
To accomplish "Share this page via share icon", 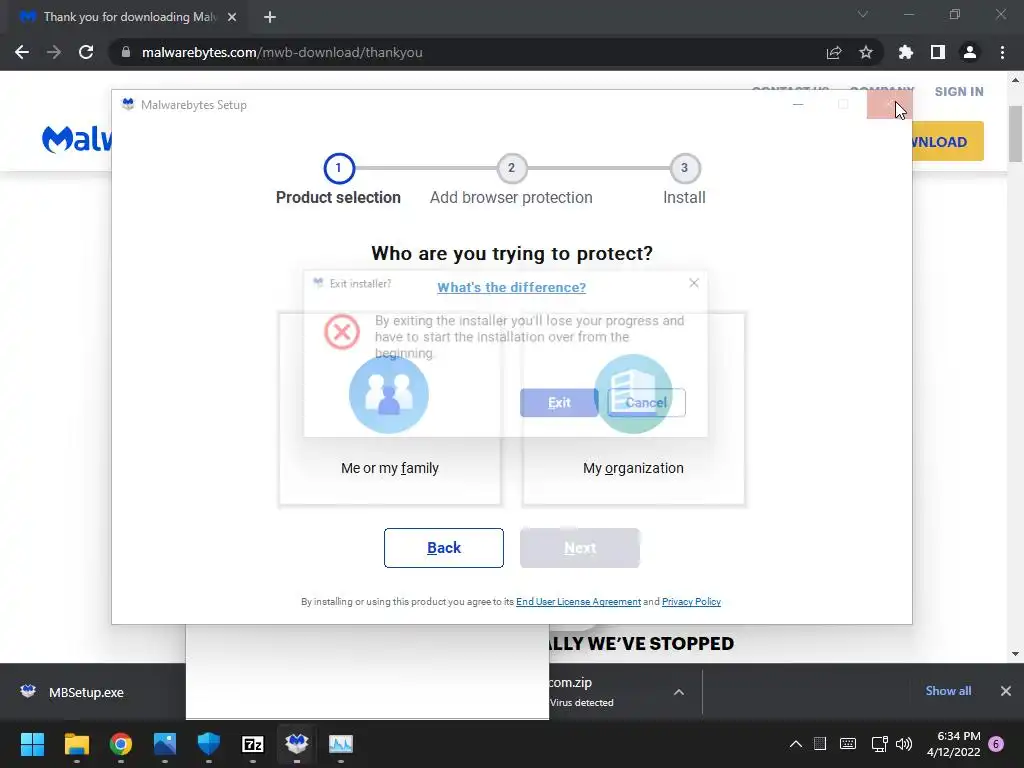I will coord(834,52).
